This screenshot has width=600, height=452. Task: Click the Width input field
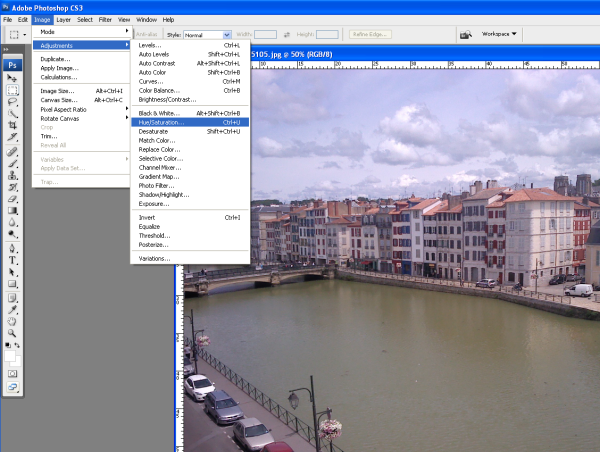(265, 34)
